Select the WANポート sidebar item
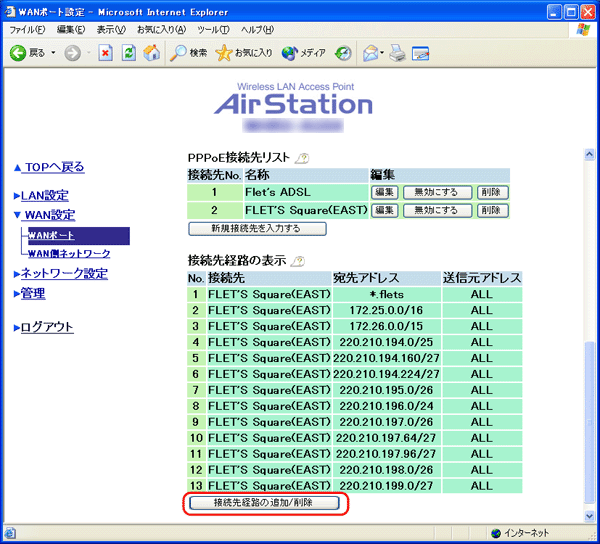This screenshot has height=544, width=600. (78, 236)
